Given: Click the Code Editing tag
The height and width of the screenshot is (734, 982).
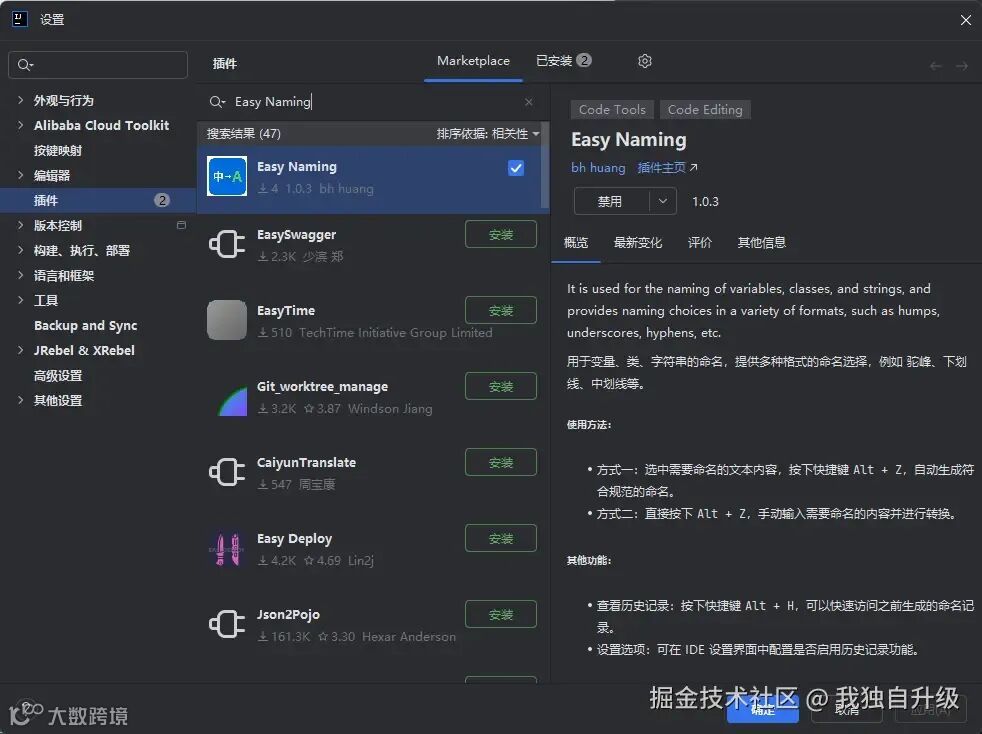Looking at the screenshot, I should (x=705, y=110).
